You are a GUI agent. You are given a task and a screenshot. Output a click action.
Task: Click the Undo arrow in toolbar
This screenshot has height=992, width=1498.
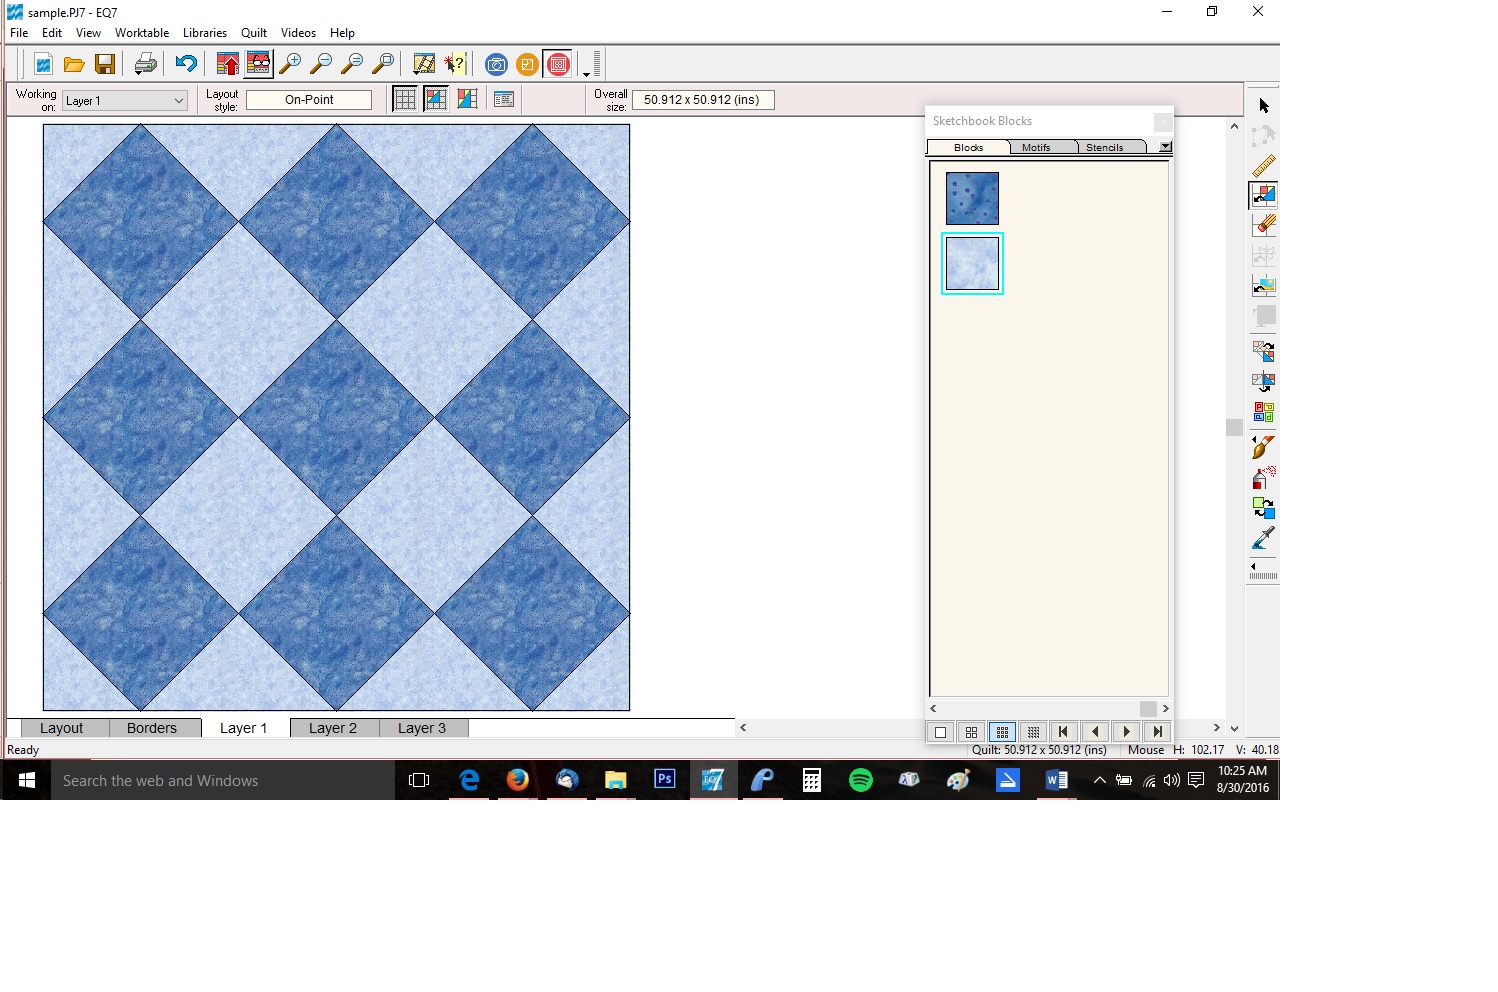point(185,65)
